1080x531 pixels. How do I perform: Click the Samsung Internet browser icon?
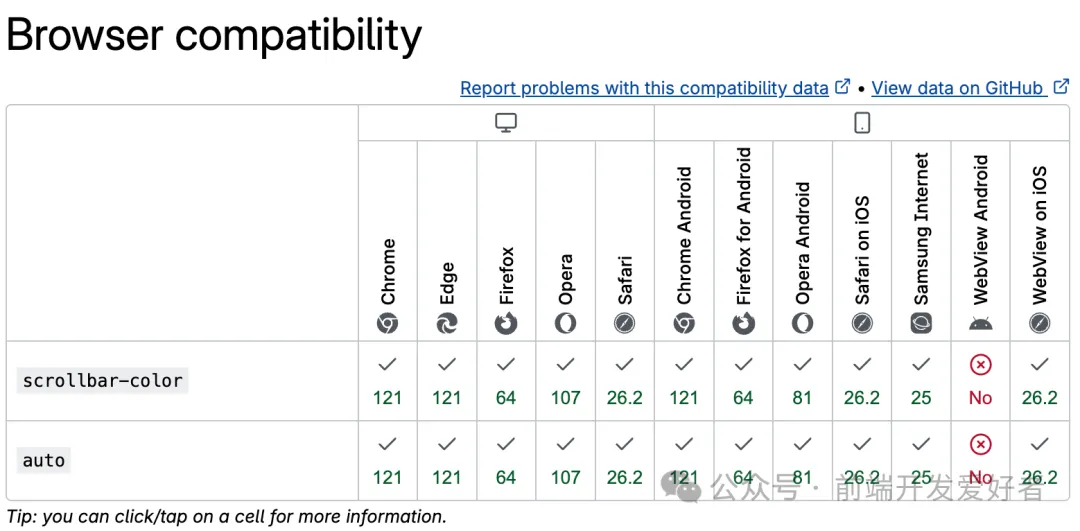coord(921,323)
